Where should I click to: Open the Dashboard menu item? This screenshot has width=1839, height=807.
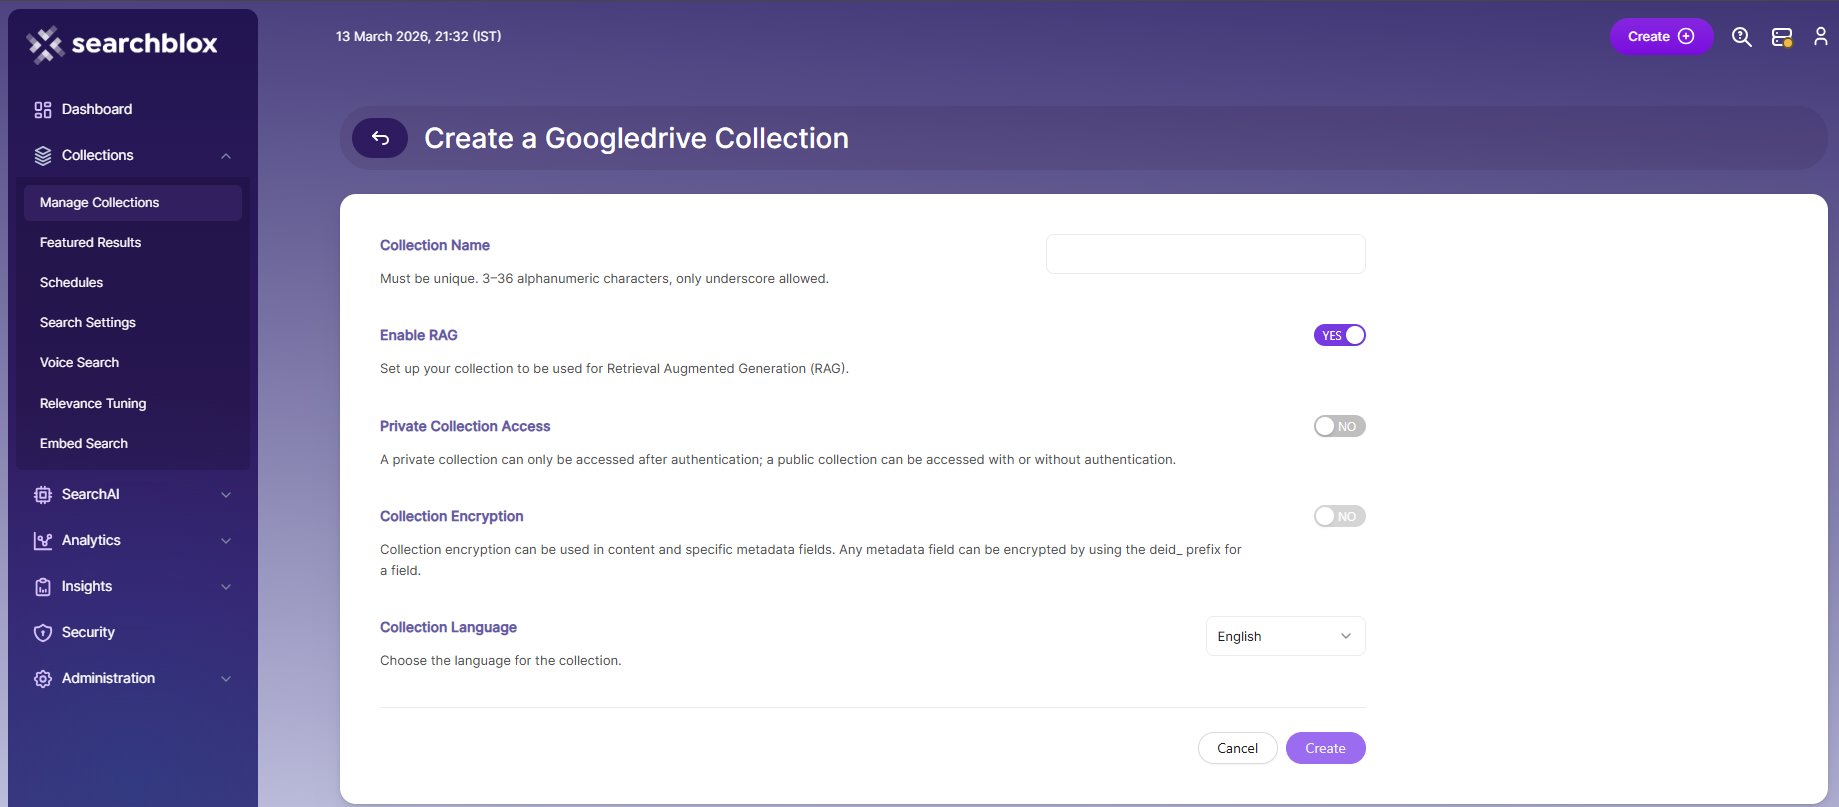click(x=133, y=110)
